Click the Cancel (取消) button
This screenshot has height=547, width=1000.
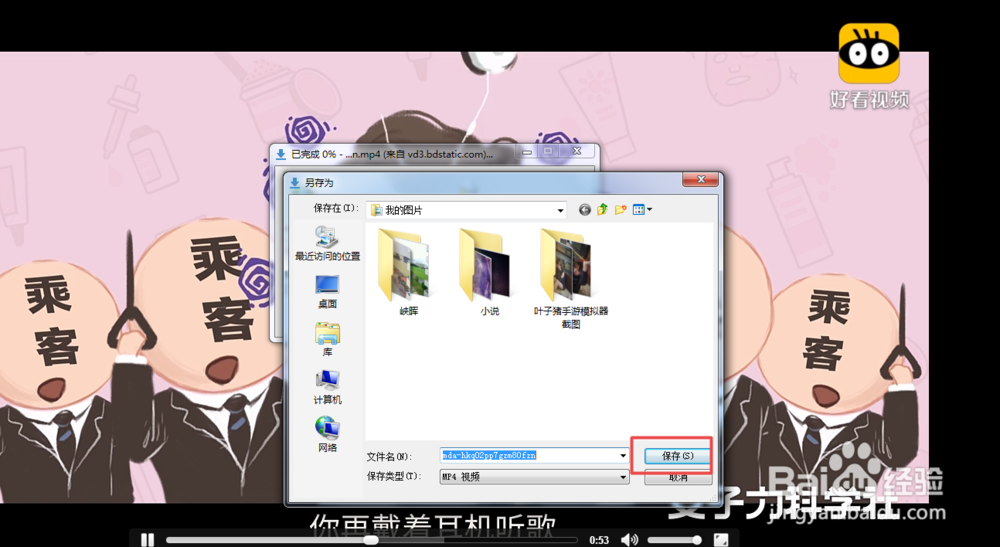677,477
